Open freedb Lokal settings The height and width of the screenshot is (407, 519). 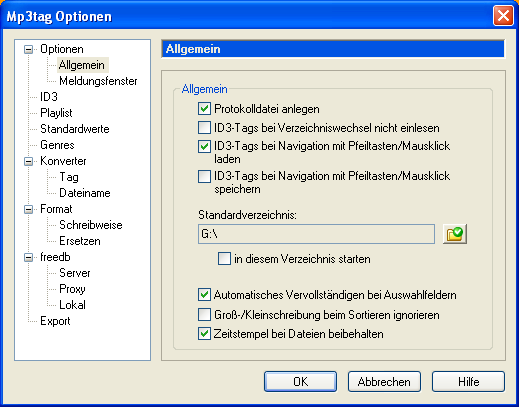tap(72, 305)
